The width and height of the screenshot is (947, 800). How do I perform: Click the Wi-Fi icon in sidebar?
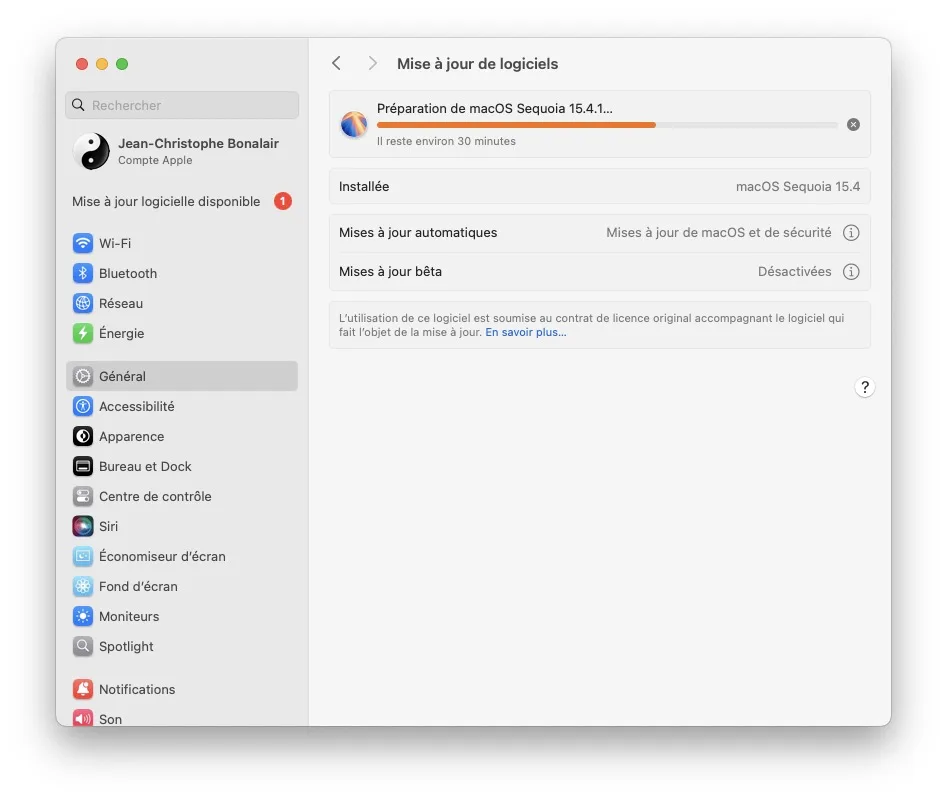[83, 243]
